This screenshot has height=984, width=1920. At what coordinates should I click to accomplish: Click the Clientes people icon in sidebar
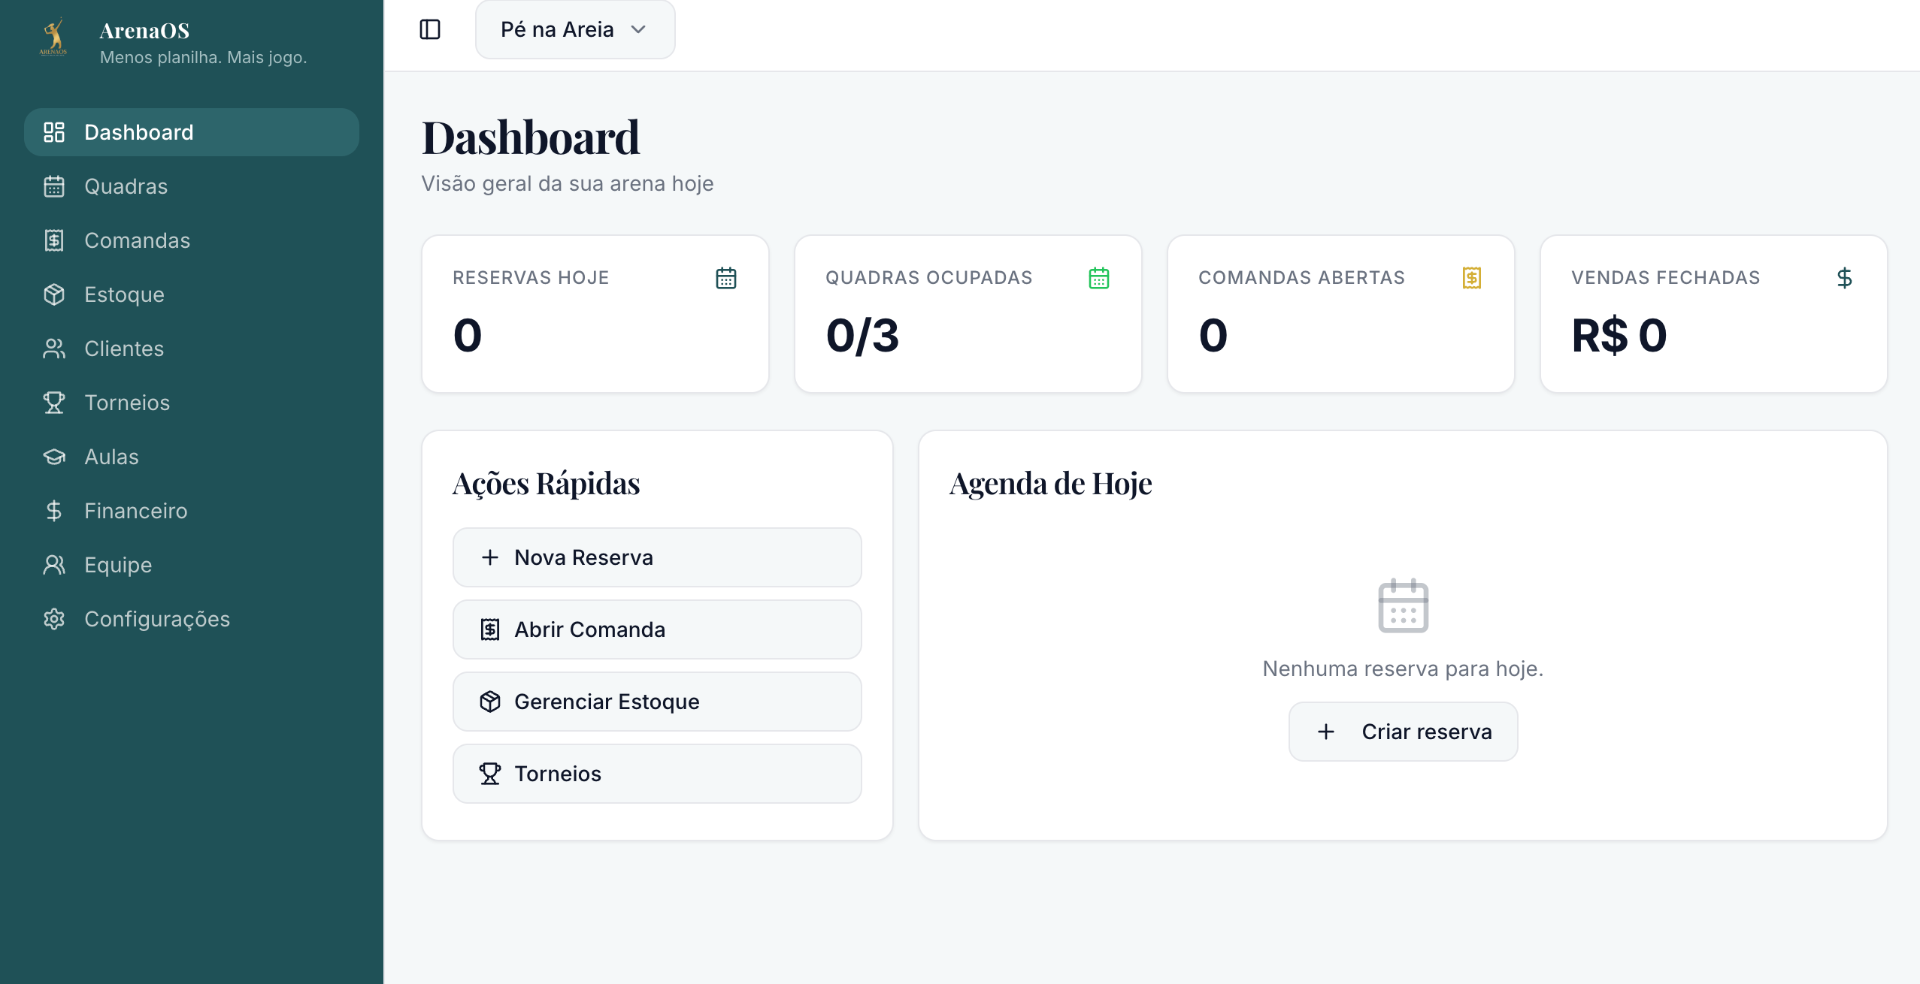(x=54, y=348)
